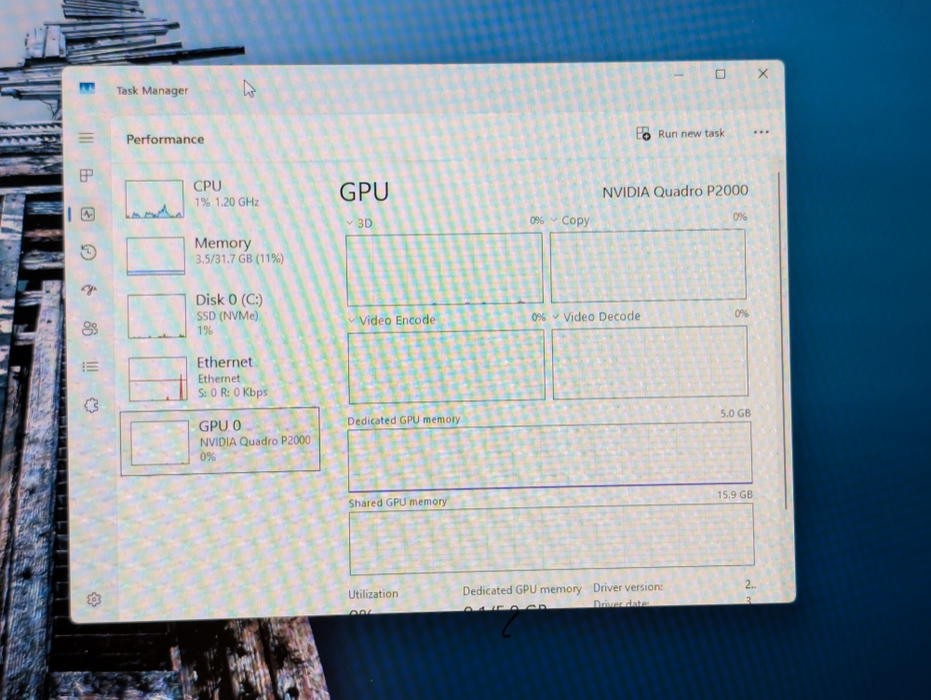Screen dimensions: 931x700
Task: Select GPU 0 NVIDIA Quadro P2000 entry
Action: pos(220,441)
